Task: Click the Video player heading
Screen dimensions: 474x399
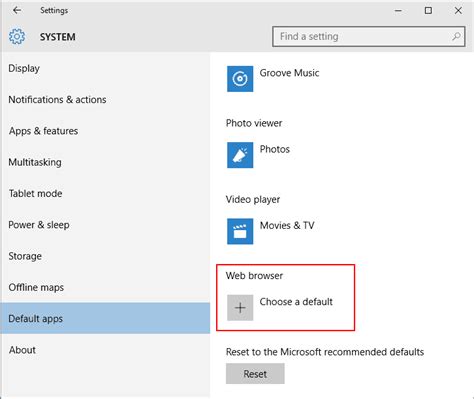Action: [253, 200]
